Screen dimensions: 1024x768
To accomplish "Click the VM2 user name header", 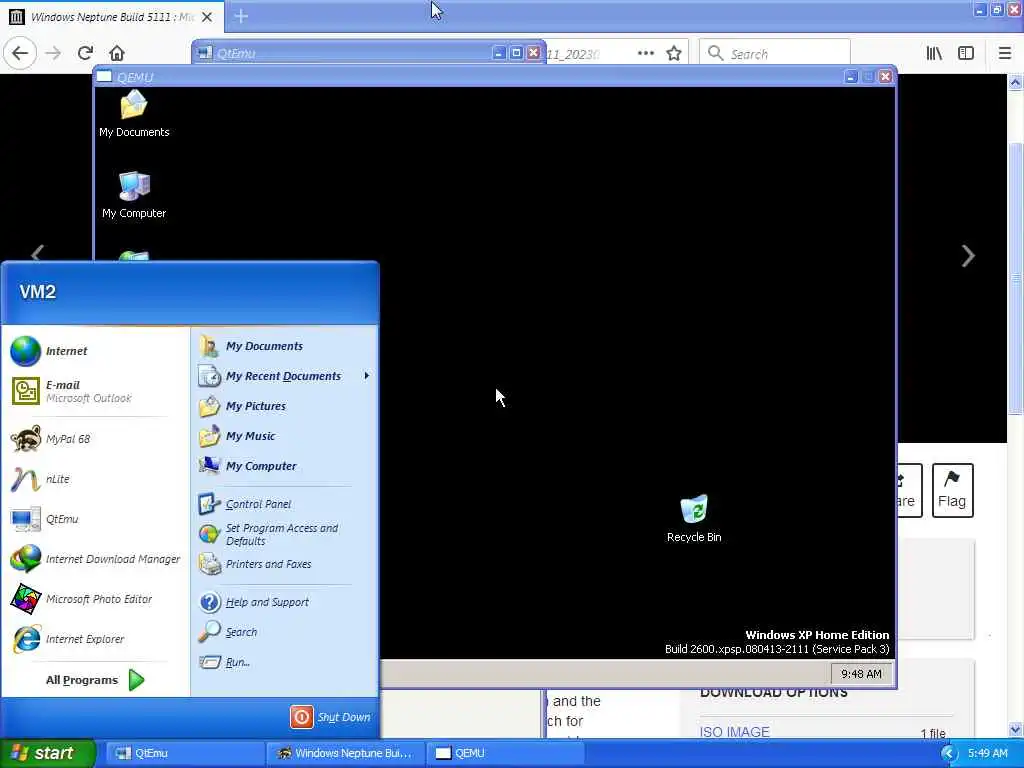I will 38,291.
